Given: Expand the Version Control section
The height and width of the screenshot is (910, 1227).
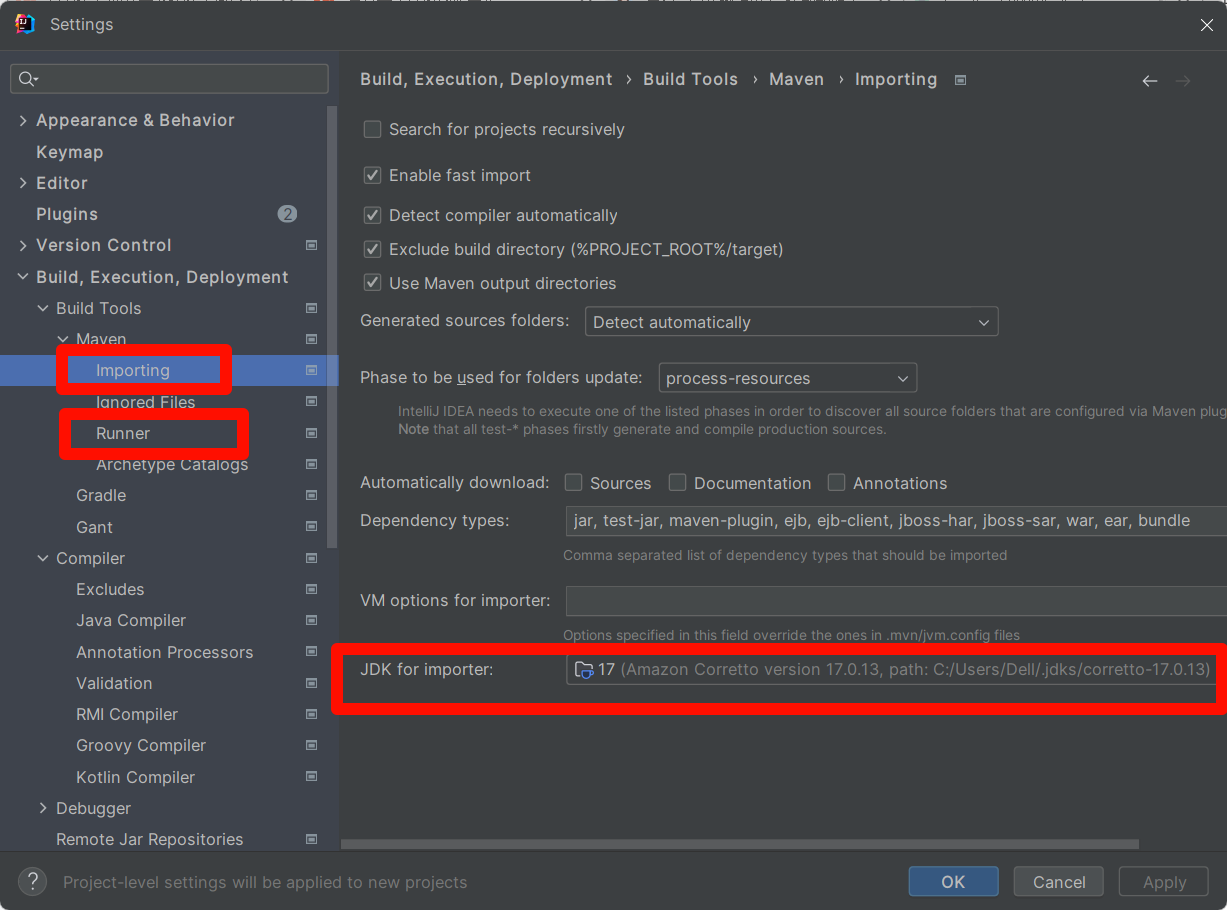Looking at the screenshot, I should click(x=23, y=245).
